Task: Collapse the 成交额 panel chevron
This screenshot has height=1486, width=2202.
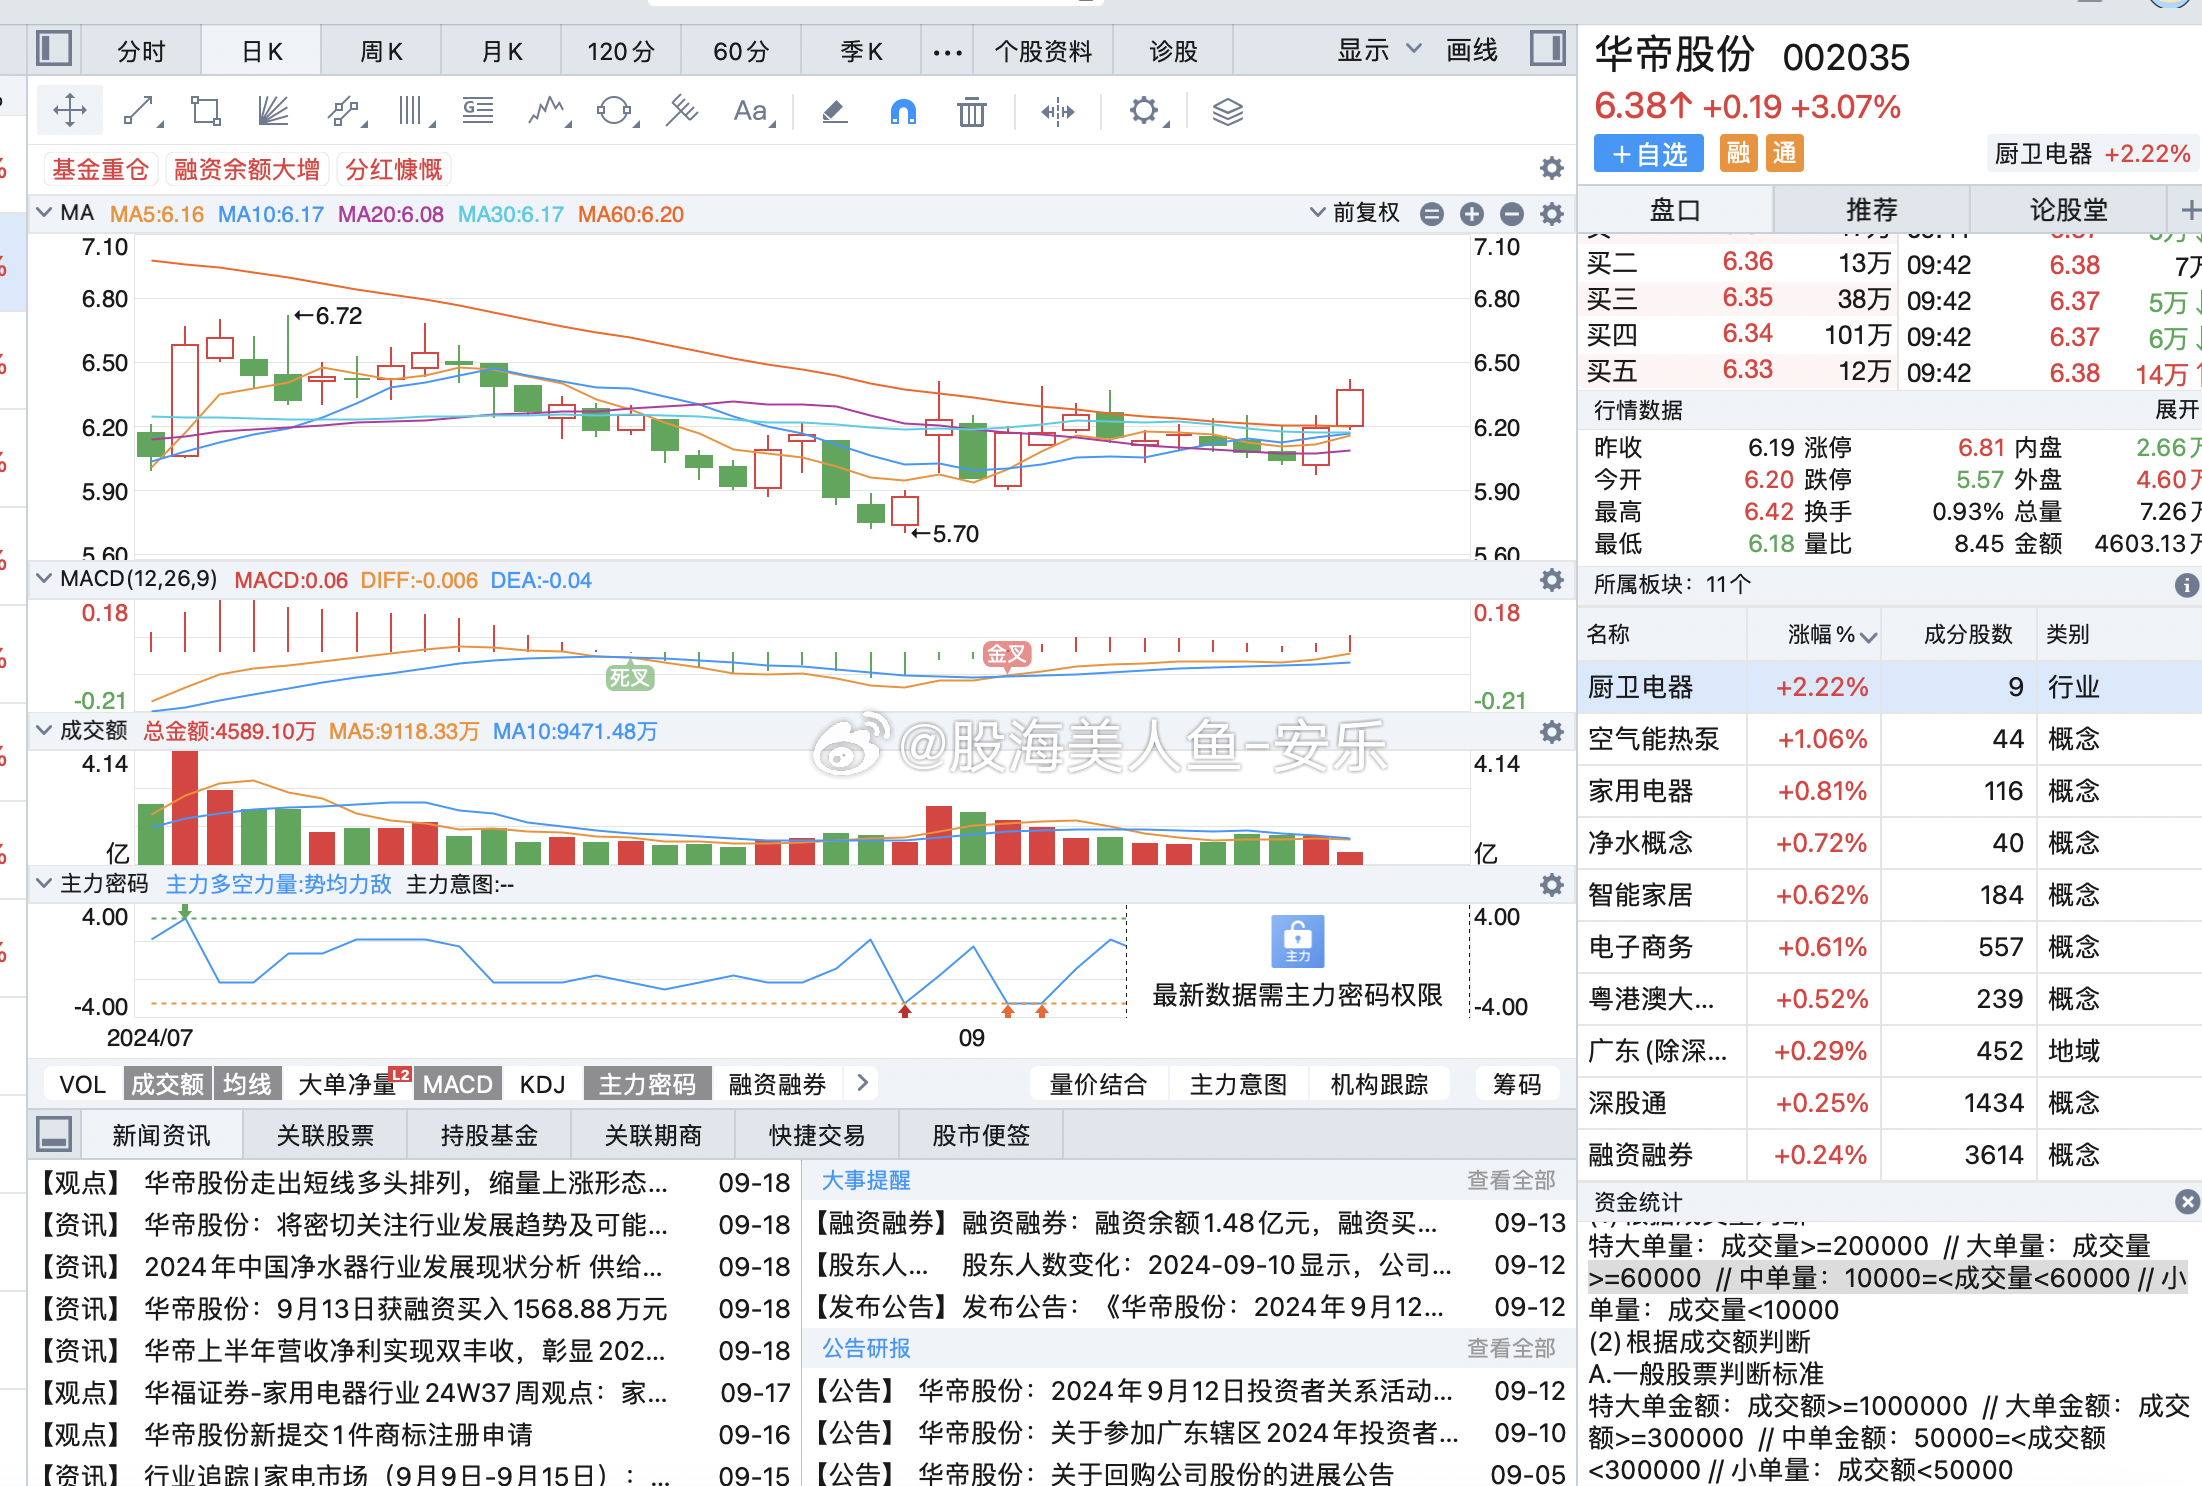Action: (44, 731)
